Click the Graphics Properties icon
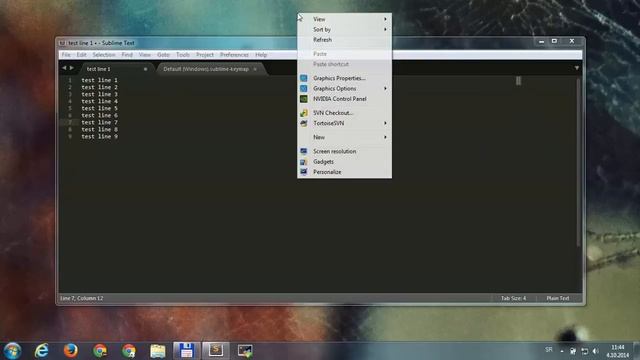The width and height of the screenshot is (640, 360). coord(304,78)
